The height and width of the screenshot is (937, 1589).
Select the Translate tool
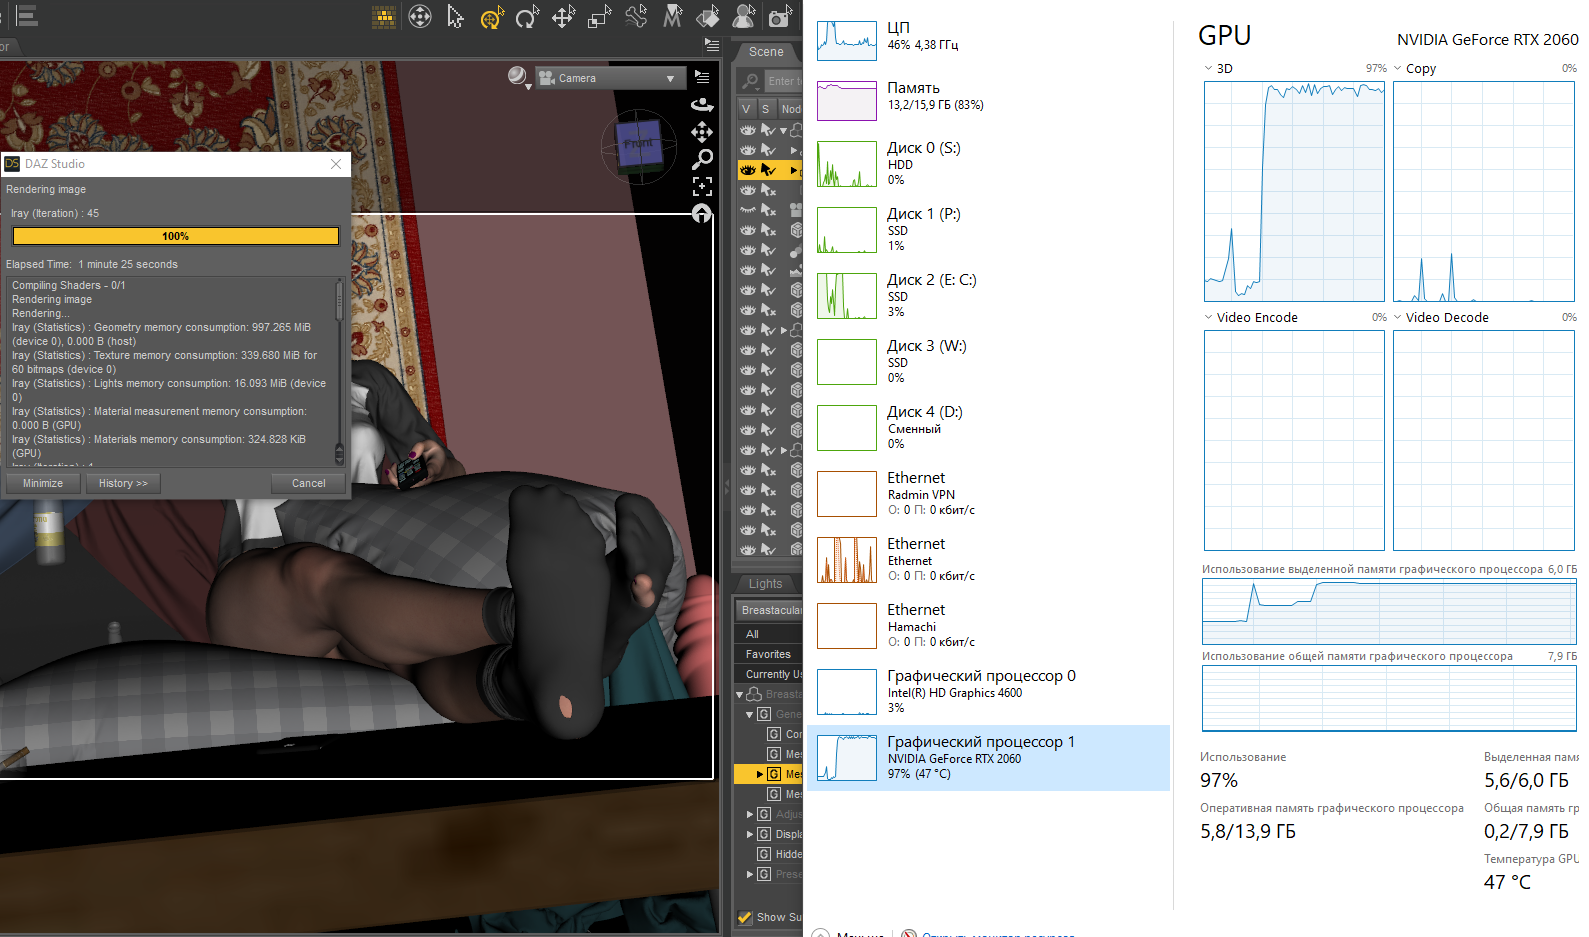[x=563, y=17]
